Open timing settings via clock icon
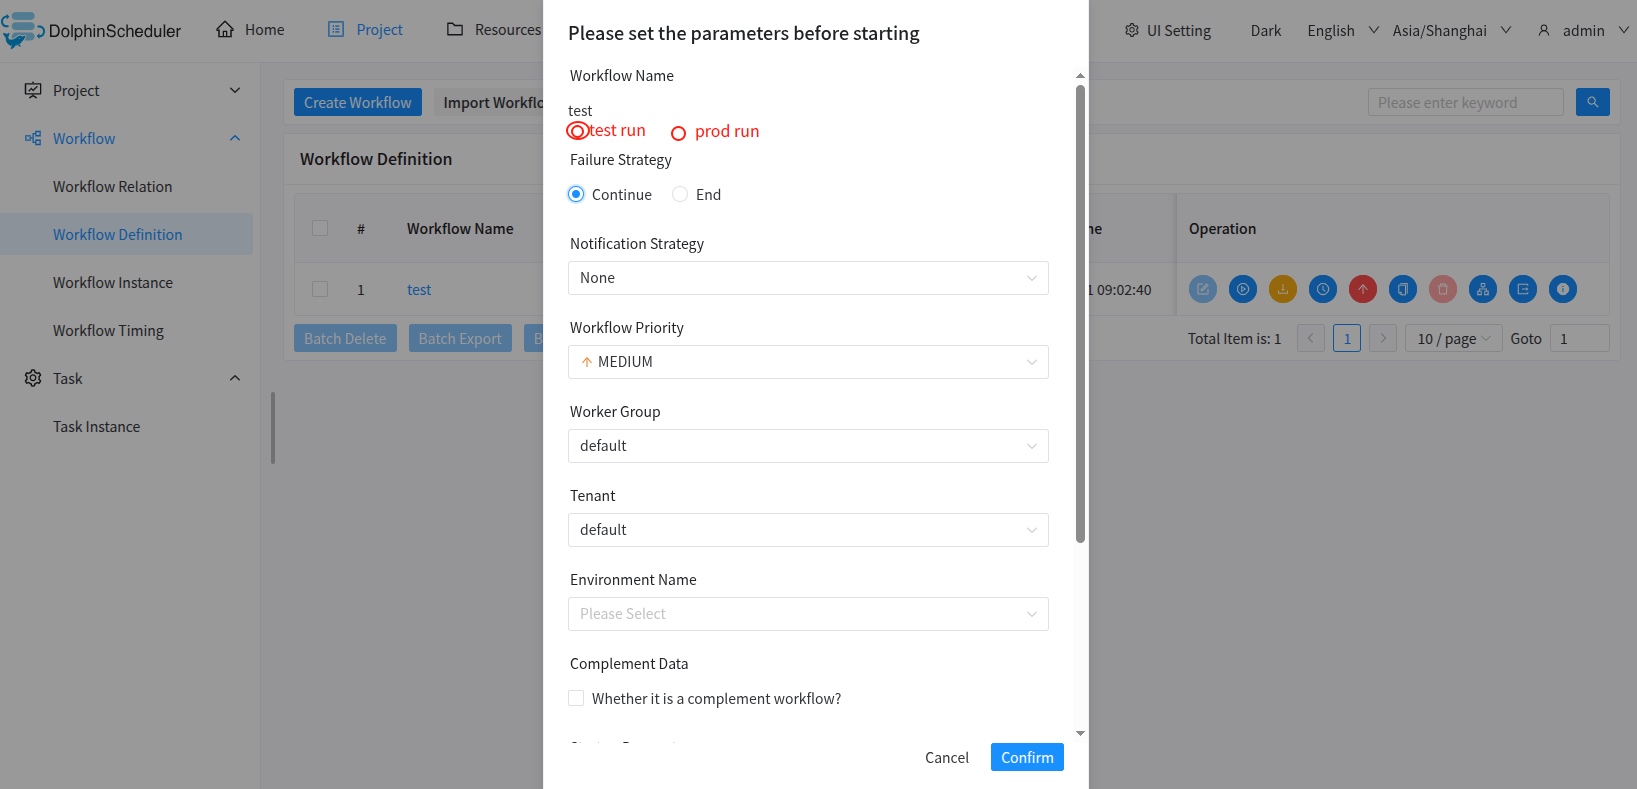 [x=1323, y=289]
